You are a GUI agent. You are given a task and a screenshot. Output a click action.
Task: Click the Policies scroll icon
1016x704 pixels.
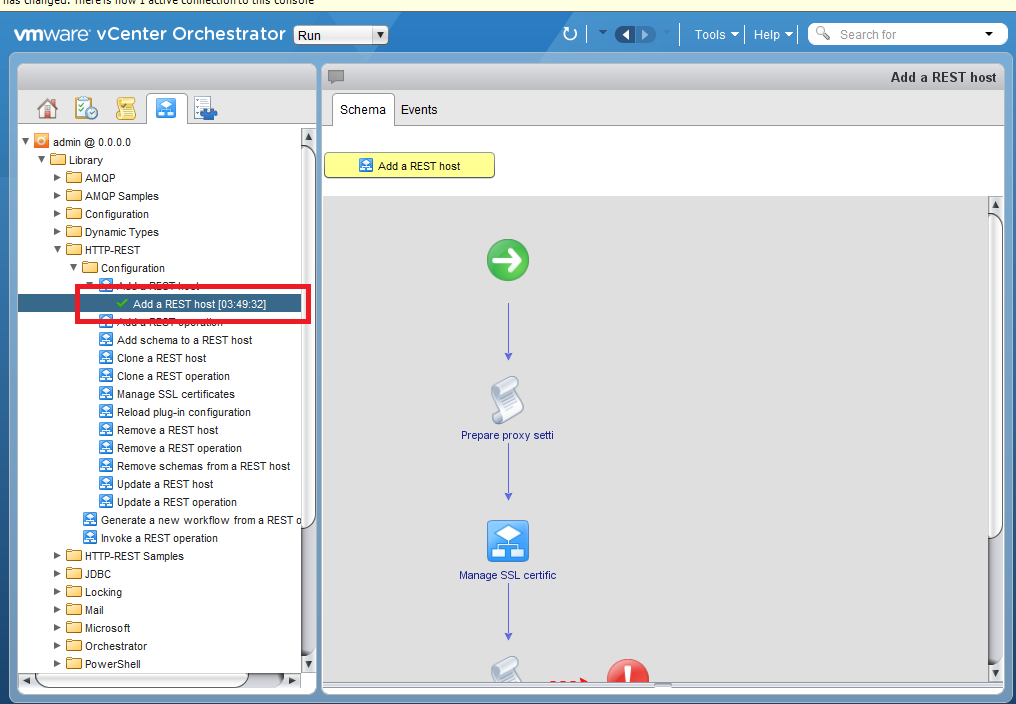click(x=124, y=107)
